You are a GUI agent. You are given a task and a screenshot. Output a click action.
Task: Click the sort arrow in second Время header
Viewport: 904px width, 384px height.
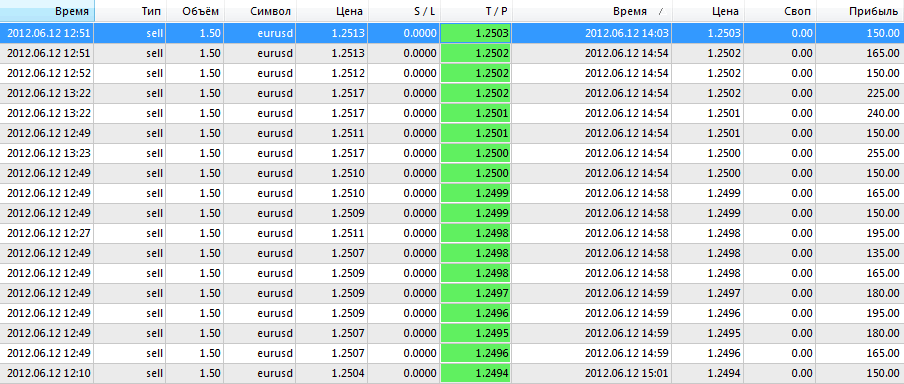click(x=660, y=12)
